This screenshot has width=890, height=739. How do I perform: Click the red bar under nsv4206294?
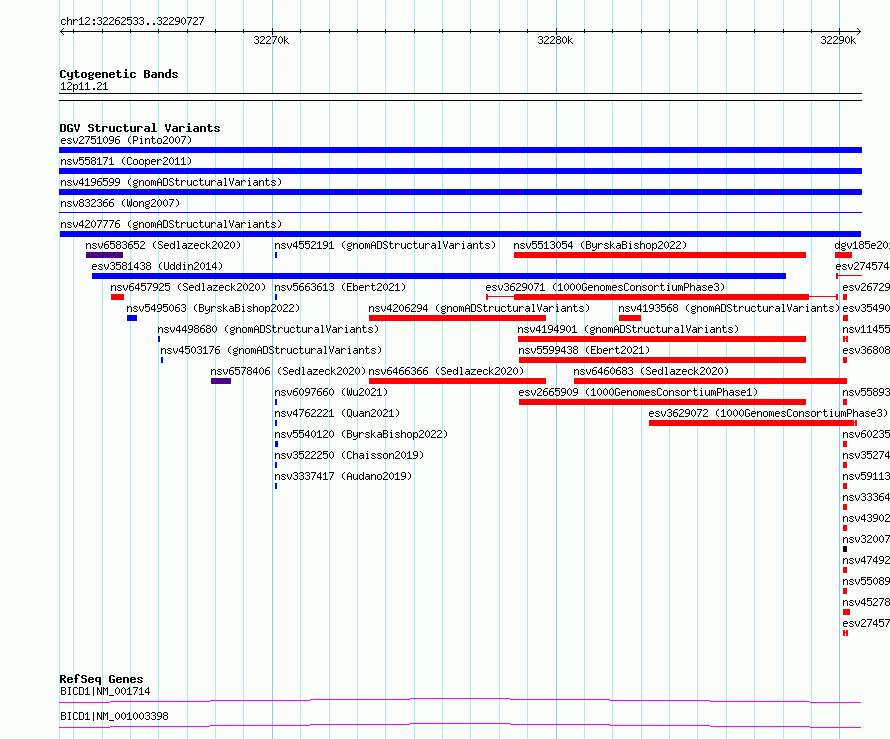[x=457, y=318]
